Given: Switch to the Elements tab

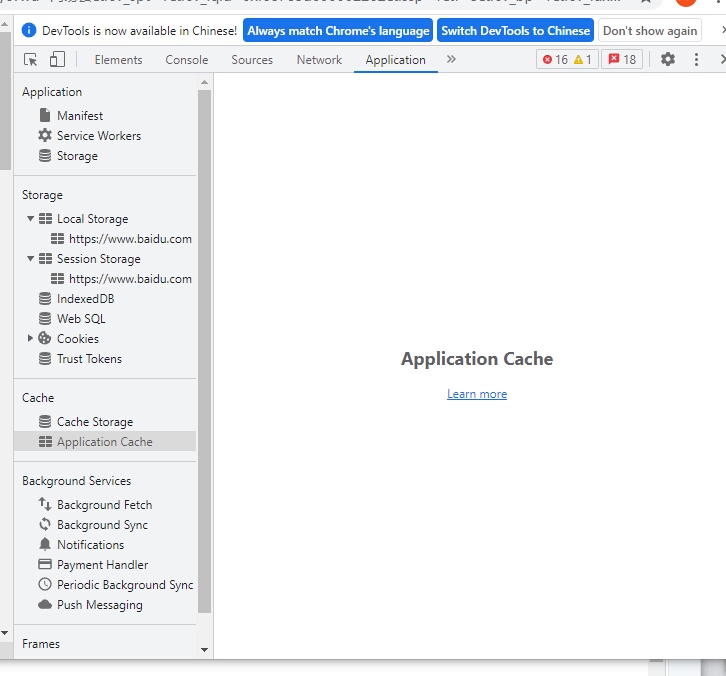Looking at the screenshot, I should tap(119, 60).
